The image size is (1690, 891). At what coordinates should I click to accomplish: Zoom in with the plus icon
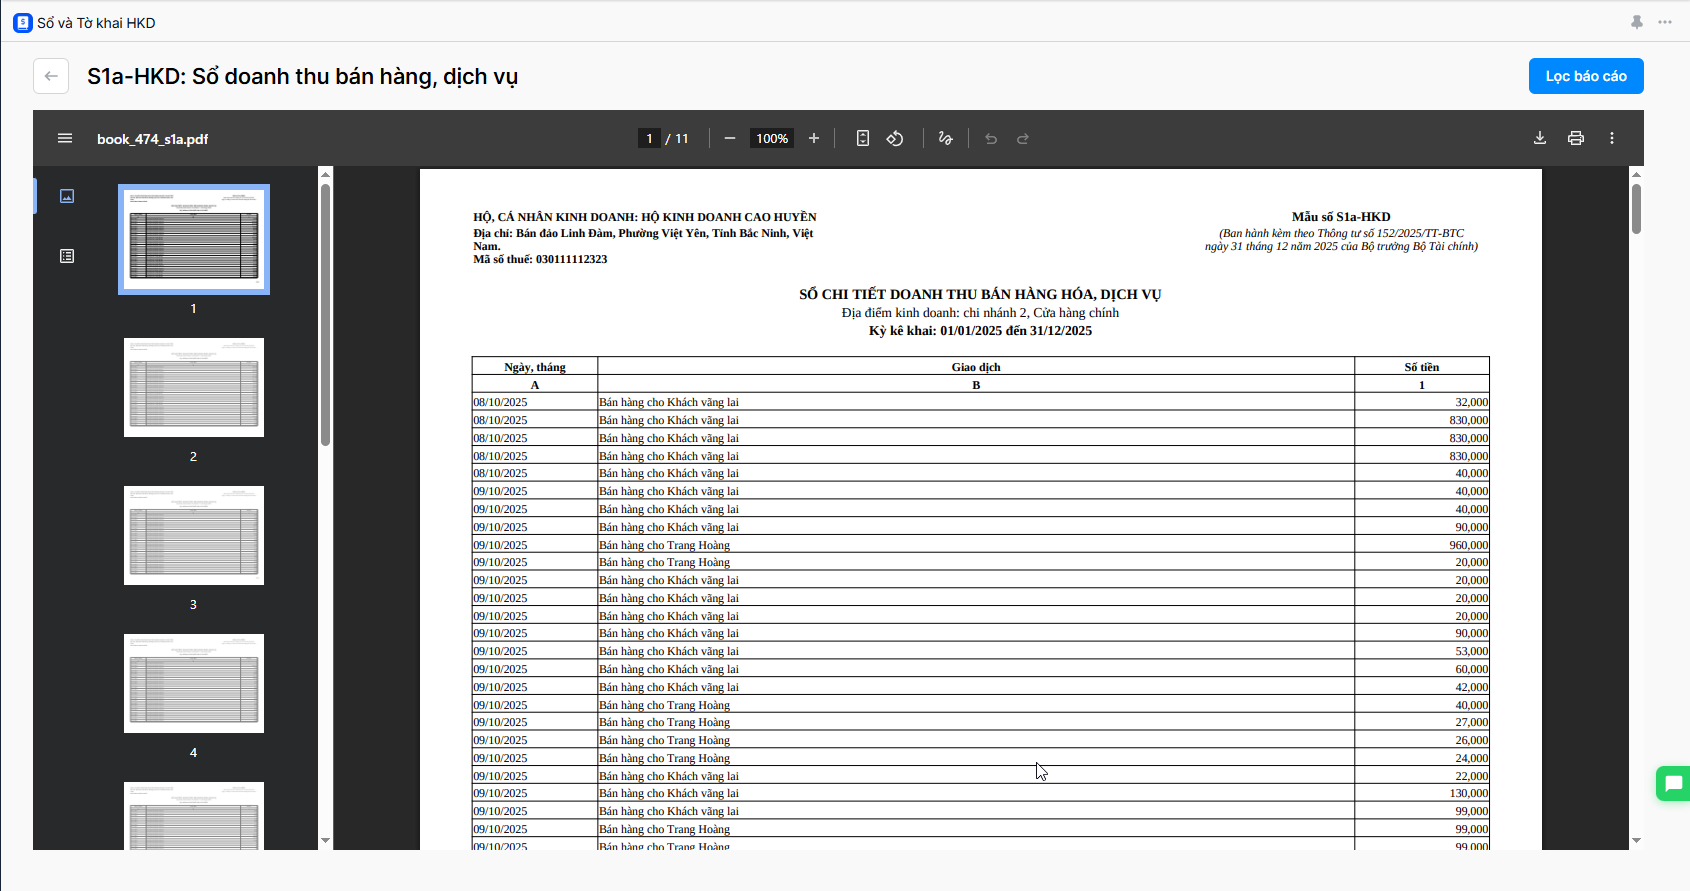point(814,139)
